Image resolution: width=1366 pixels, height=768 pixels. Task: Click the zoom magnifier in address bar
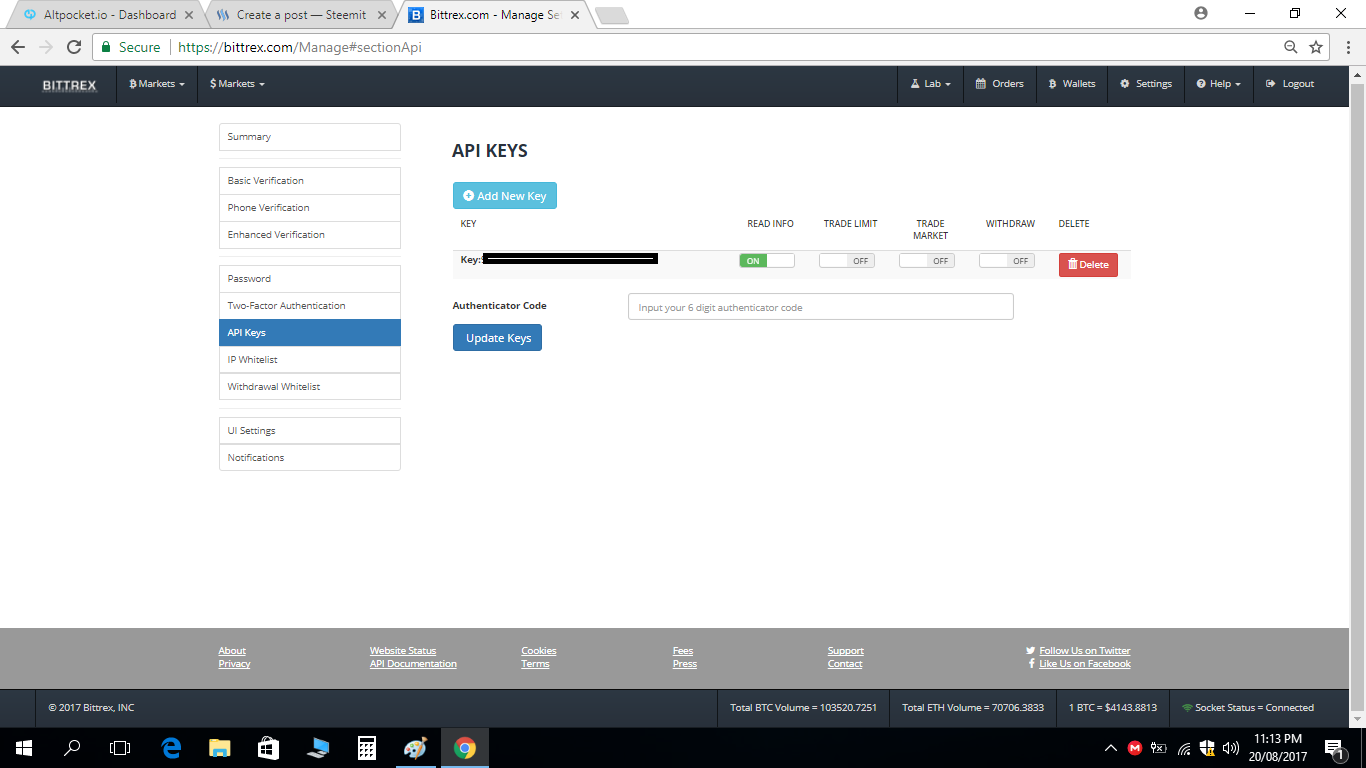click(x=1291, y=47)
